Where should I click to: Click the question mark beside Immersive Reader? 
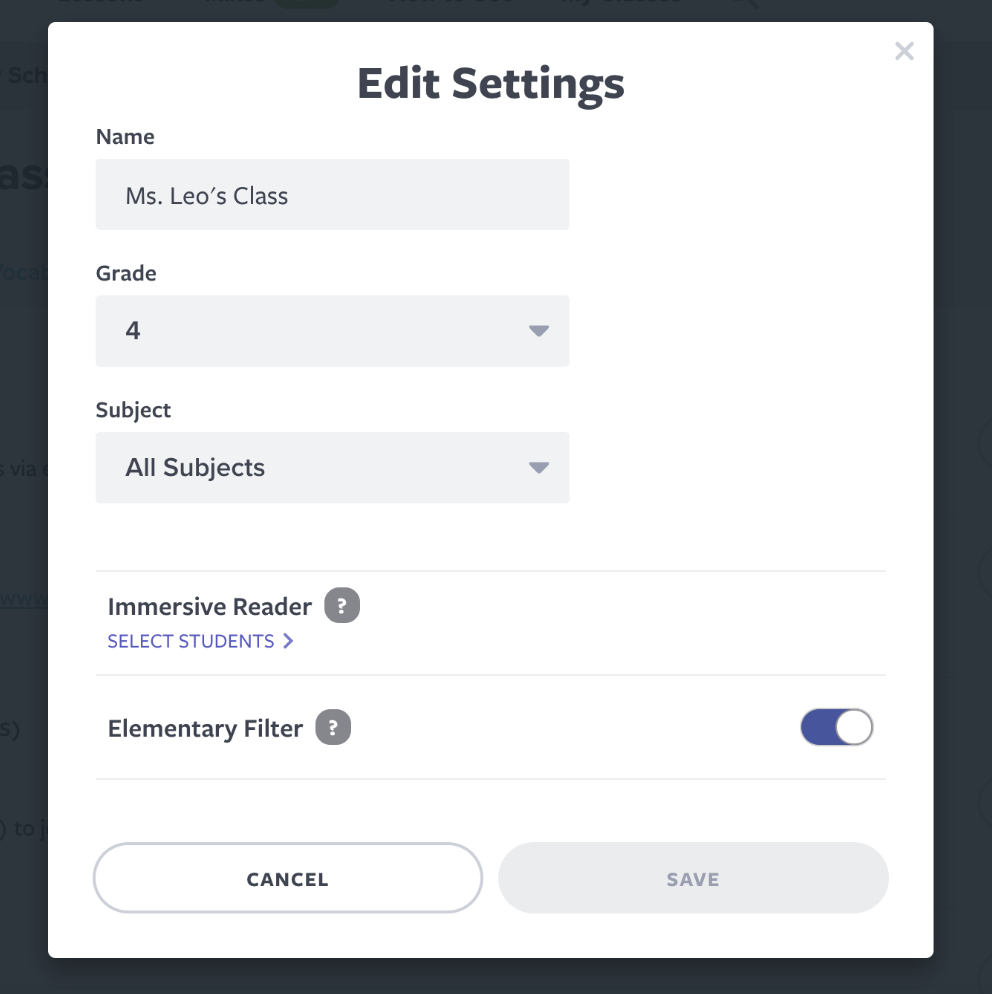[342, 605]
